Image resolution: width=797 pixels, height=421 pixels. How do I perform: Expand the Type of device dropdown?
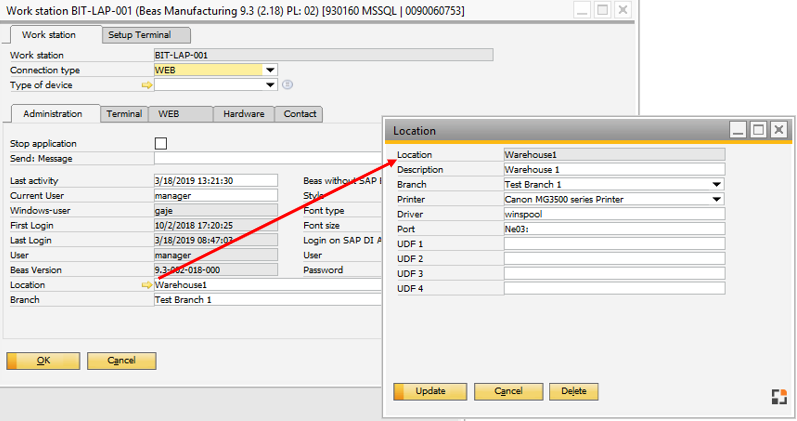tap(270, 85)
